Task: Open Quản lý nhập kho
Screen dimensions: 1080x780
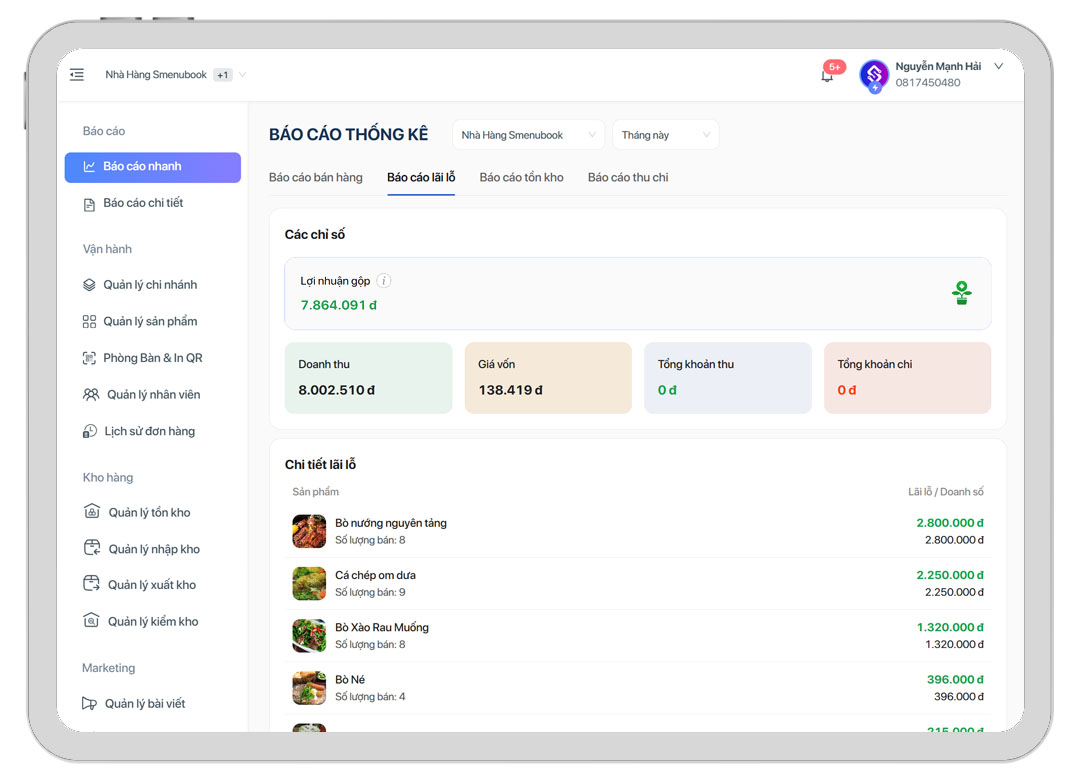Action: (x=153, y=548)
